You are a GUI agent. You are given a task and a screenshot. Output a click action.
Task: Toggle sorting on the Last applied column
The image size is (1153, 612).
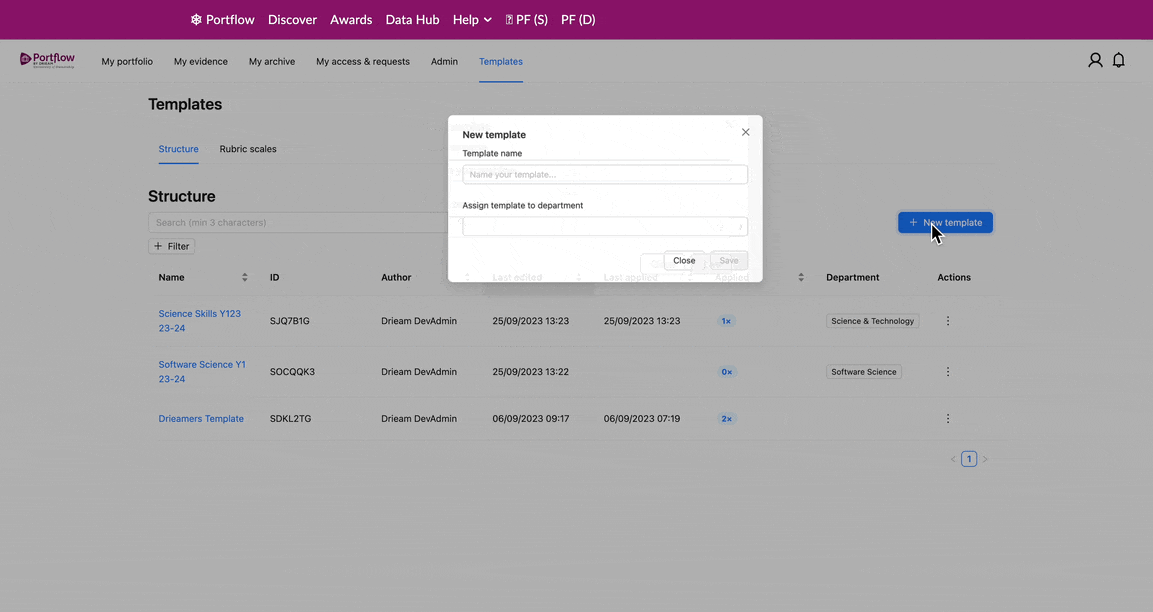click(x=688, y=277)
